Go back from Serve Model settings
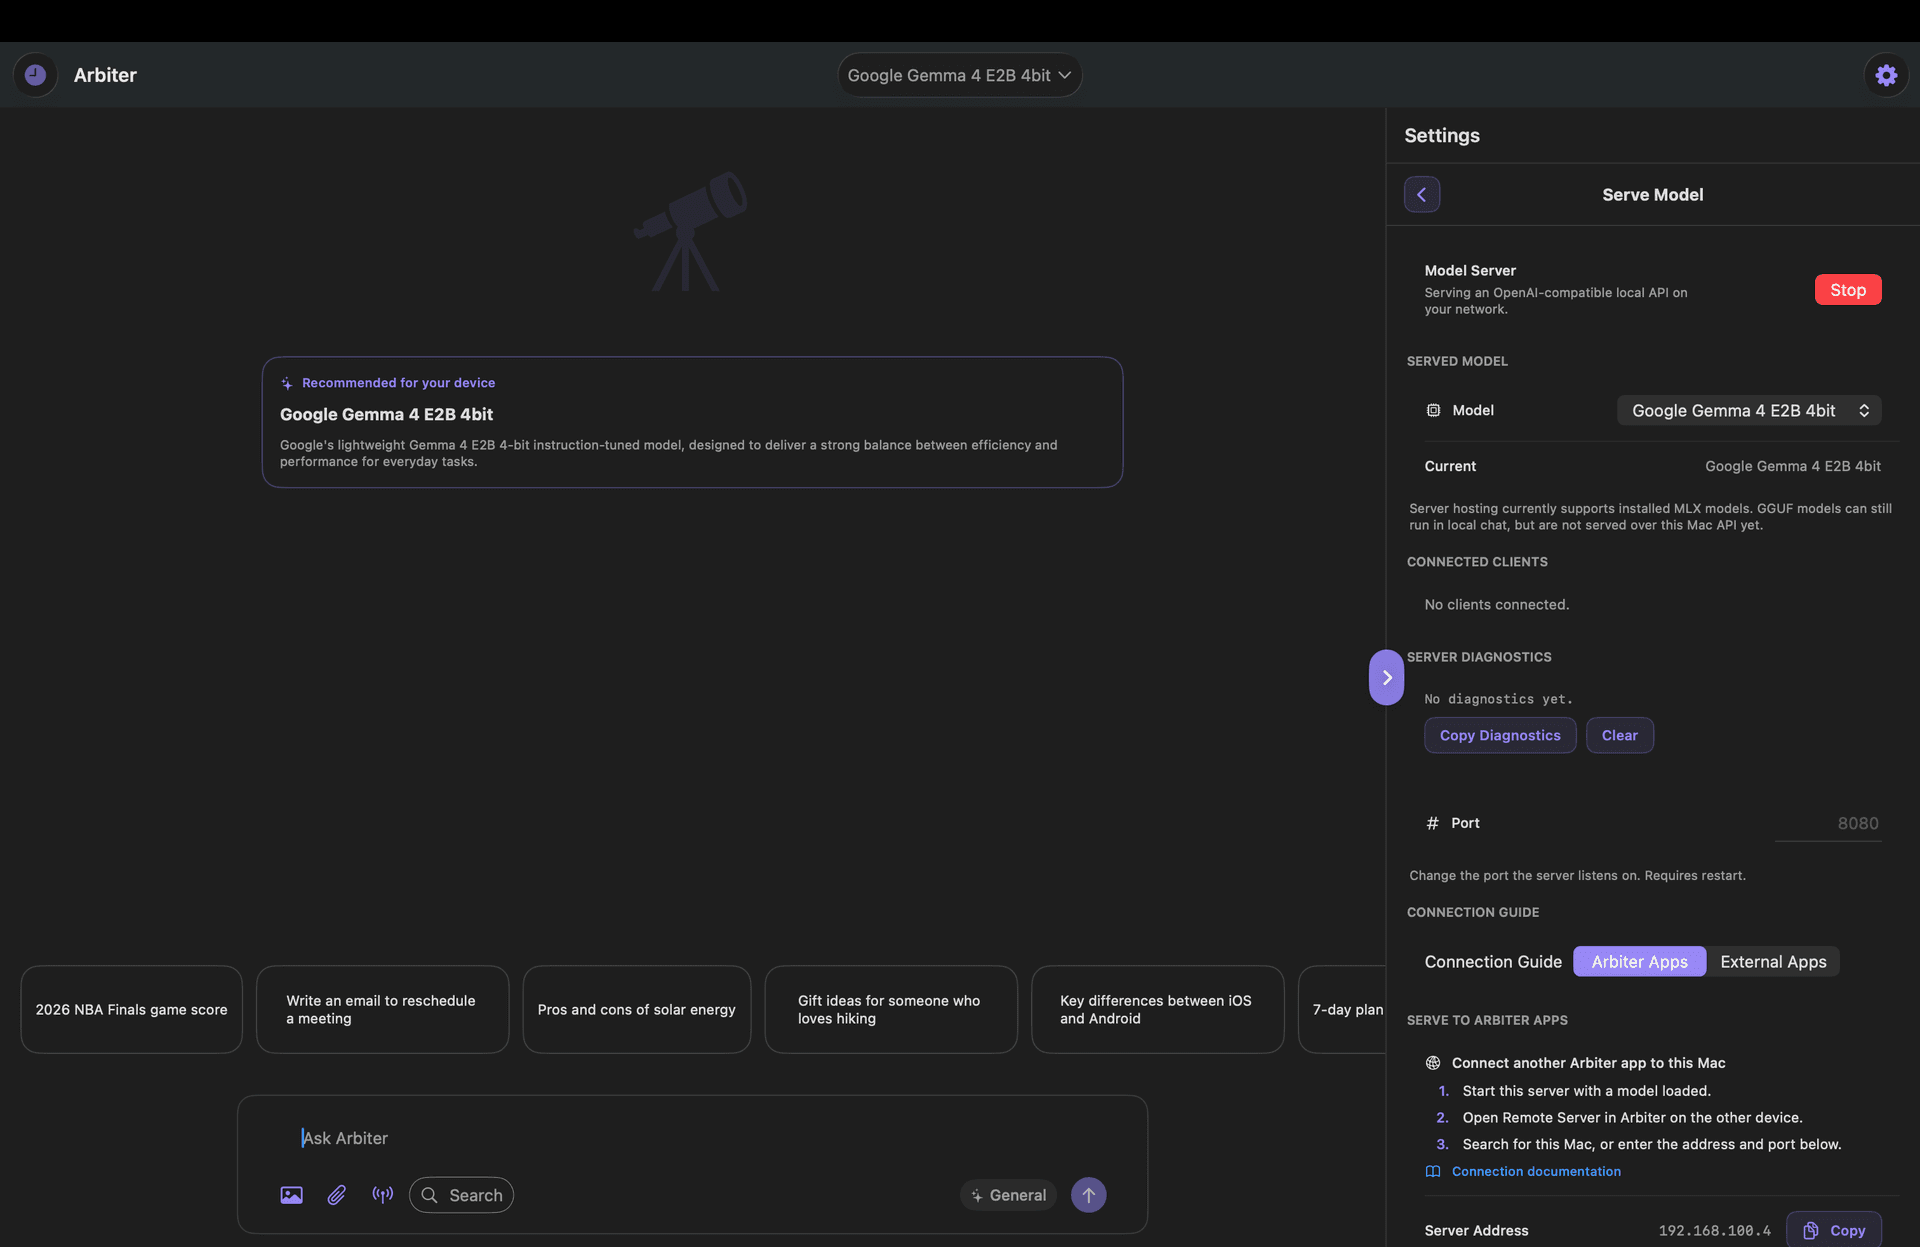 (x=1421, y=194)
